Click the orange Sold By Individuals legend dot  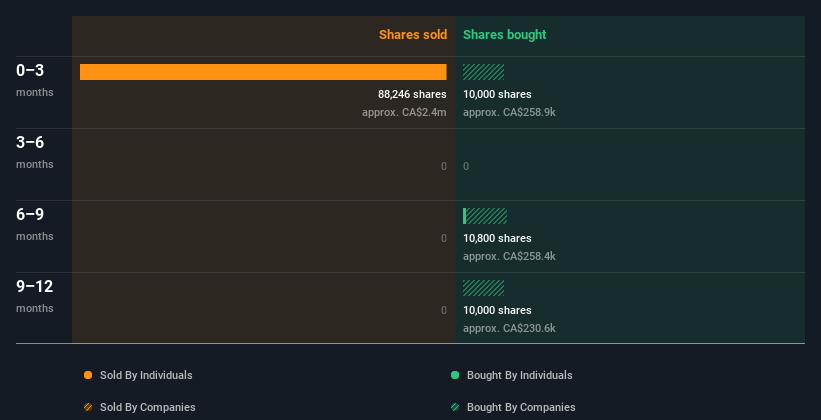88,375
